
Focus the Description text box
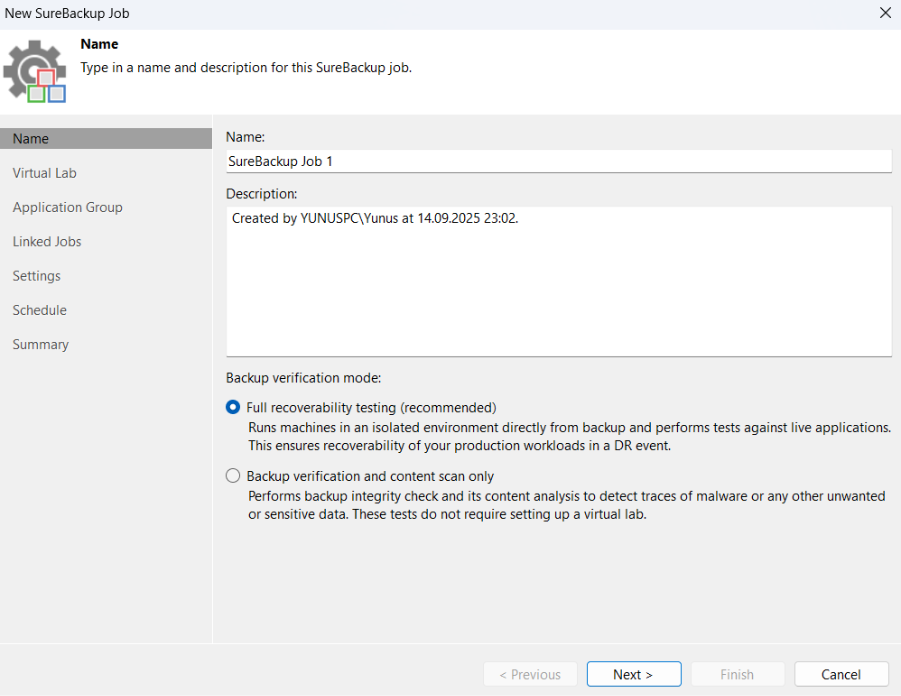pyautogui.click(x=558, y=281)
